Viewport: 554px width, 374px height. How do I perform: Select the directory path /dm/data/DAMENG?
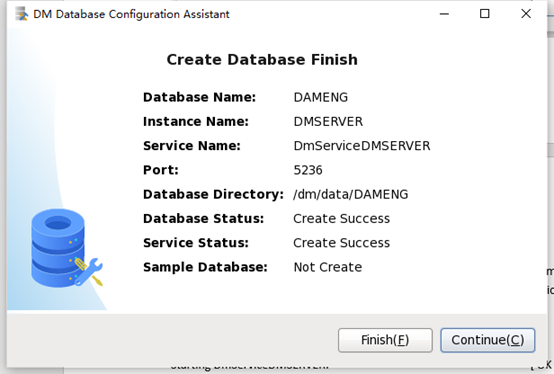[x=350, y=194]
